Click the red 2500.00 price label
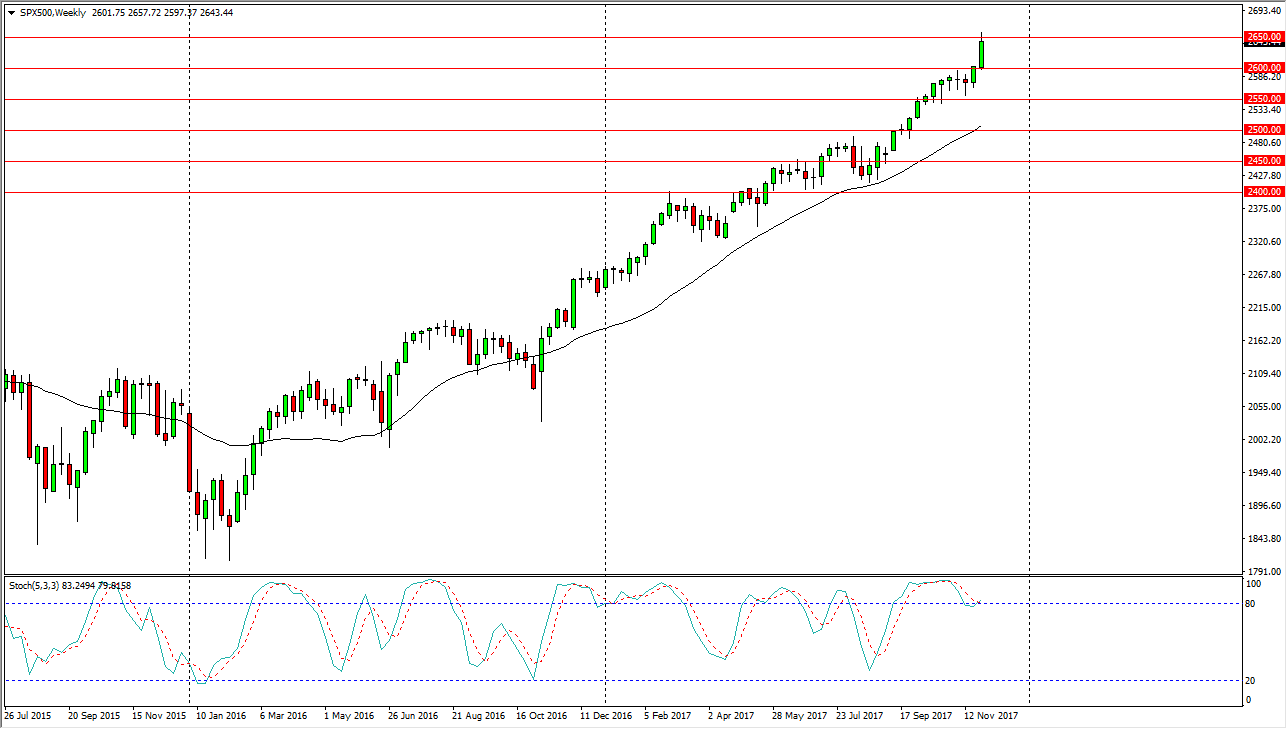This screenshot has height=729, width=1287. coord(1264,130)
